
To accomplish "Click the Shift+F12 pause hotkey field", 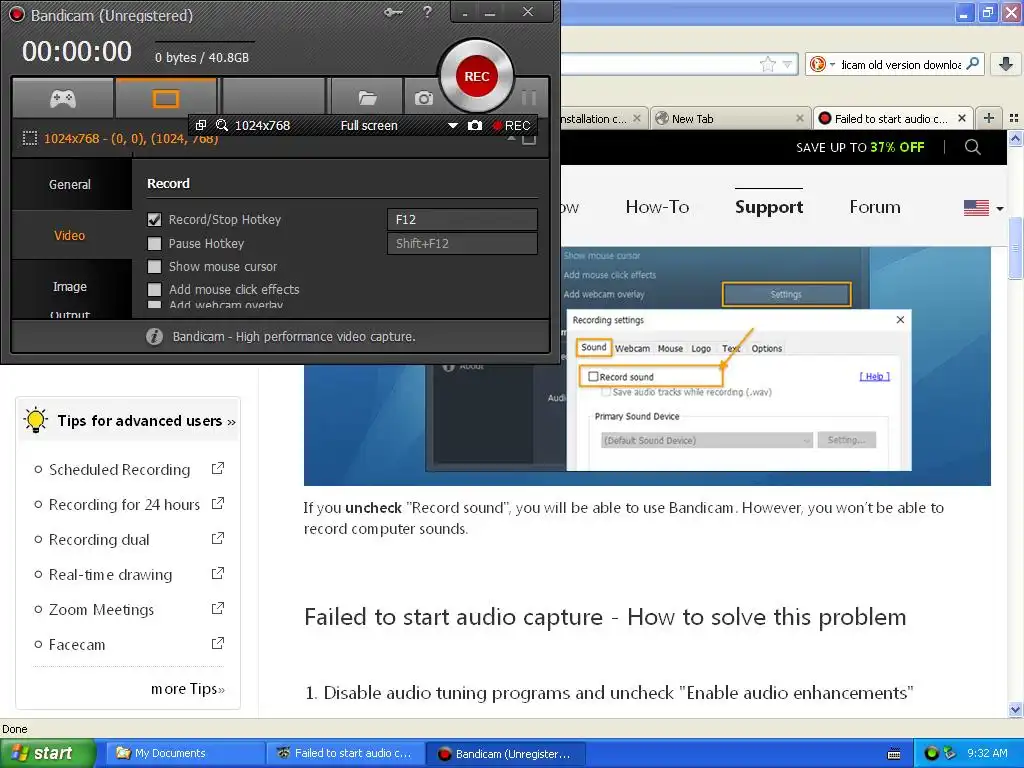I will point(462,244).
